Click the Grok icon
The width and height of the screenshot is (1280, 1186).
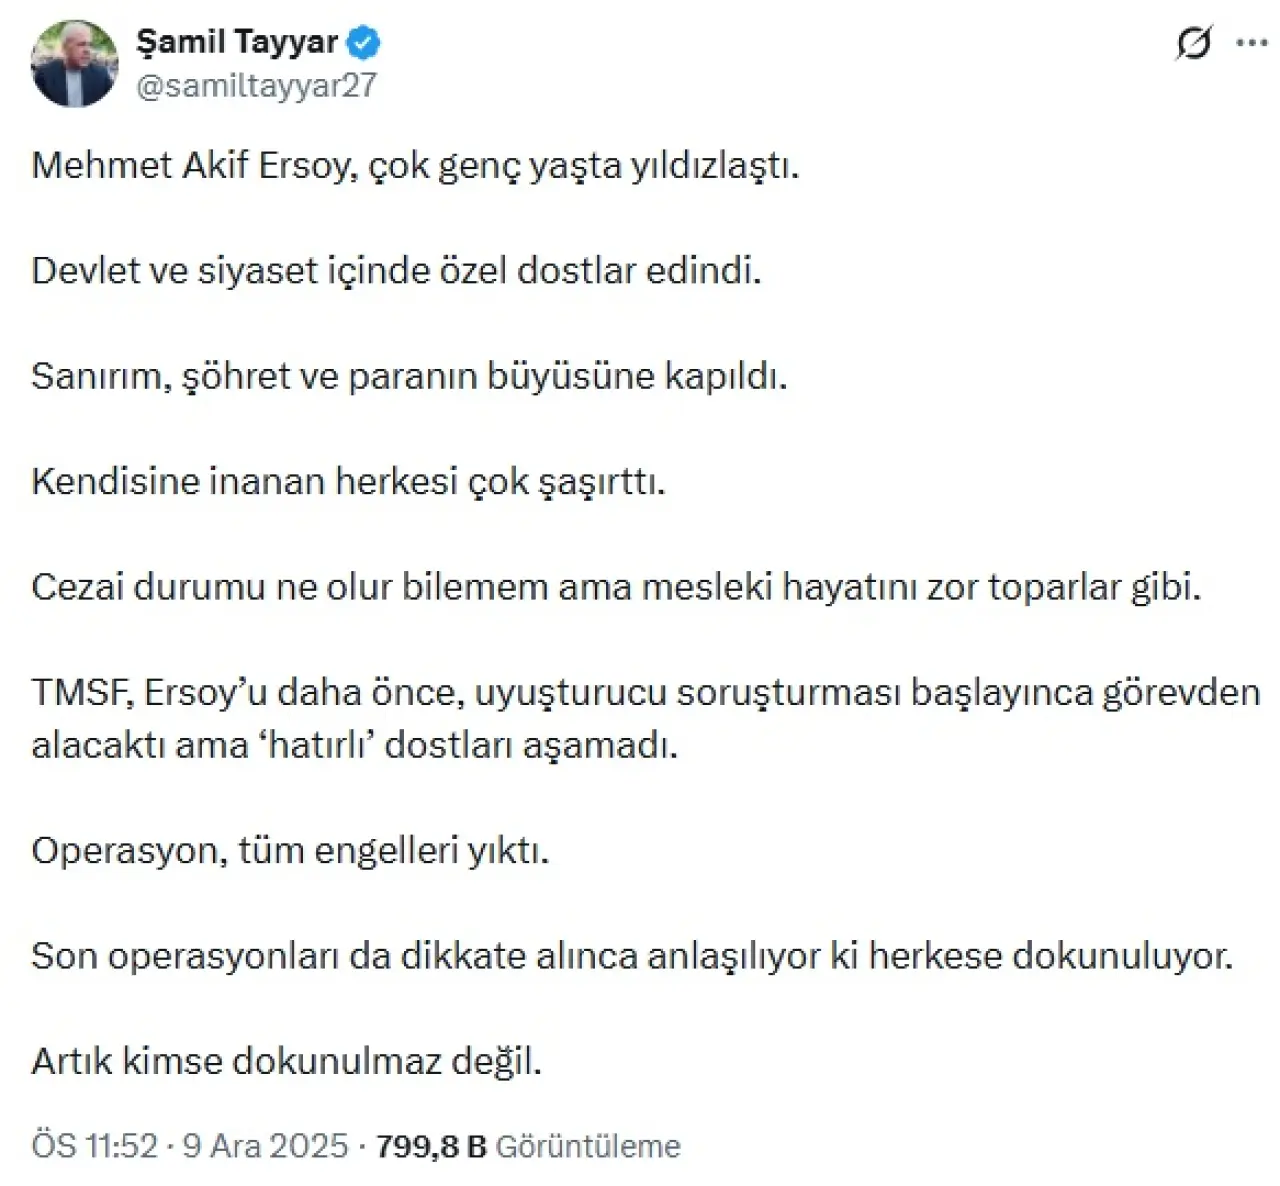pyautogui.click(x=1193, y=43)
